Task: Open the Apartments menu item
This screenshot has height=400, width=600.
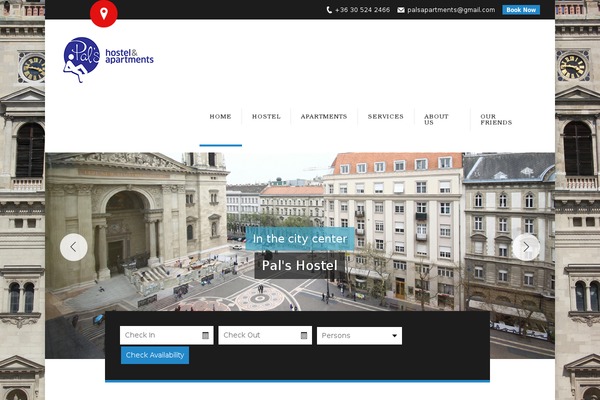Action: pyautogui.click(x=324, y=116)
